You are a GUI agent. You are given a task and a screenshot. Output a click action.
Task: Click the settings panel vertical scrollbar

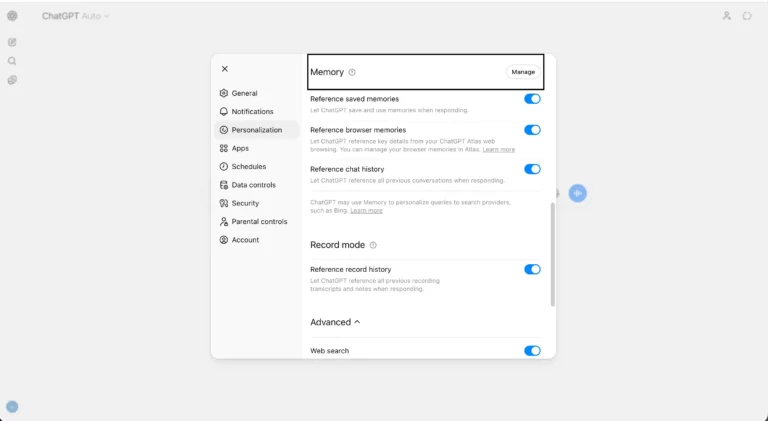tap(552, 255)
